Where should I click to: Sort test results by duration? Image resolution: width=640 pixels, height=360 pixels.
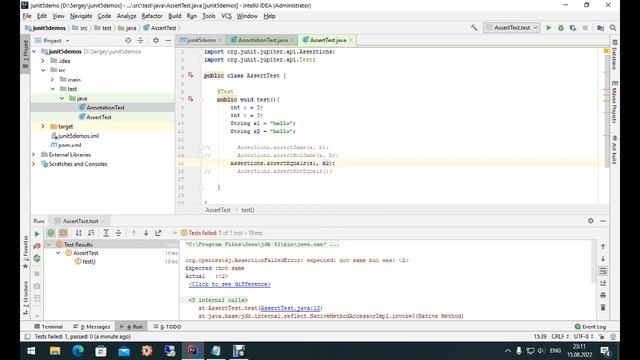point(91,233)
